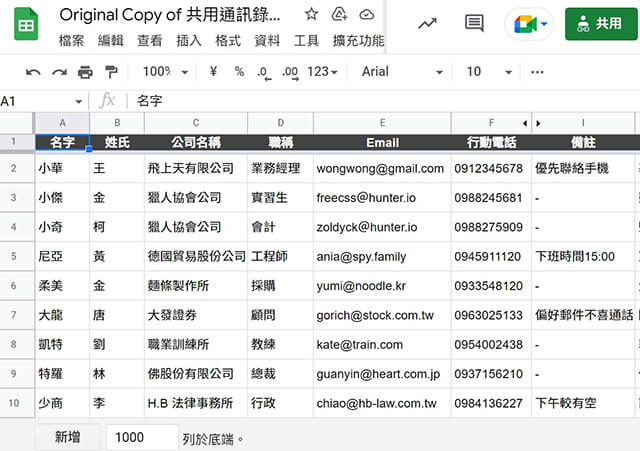Image resolution: width=640 pixels, height=451 pixels.
Task: Click the formula bar showing 名字
Action: click(x=384, y=101)
